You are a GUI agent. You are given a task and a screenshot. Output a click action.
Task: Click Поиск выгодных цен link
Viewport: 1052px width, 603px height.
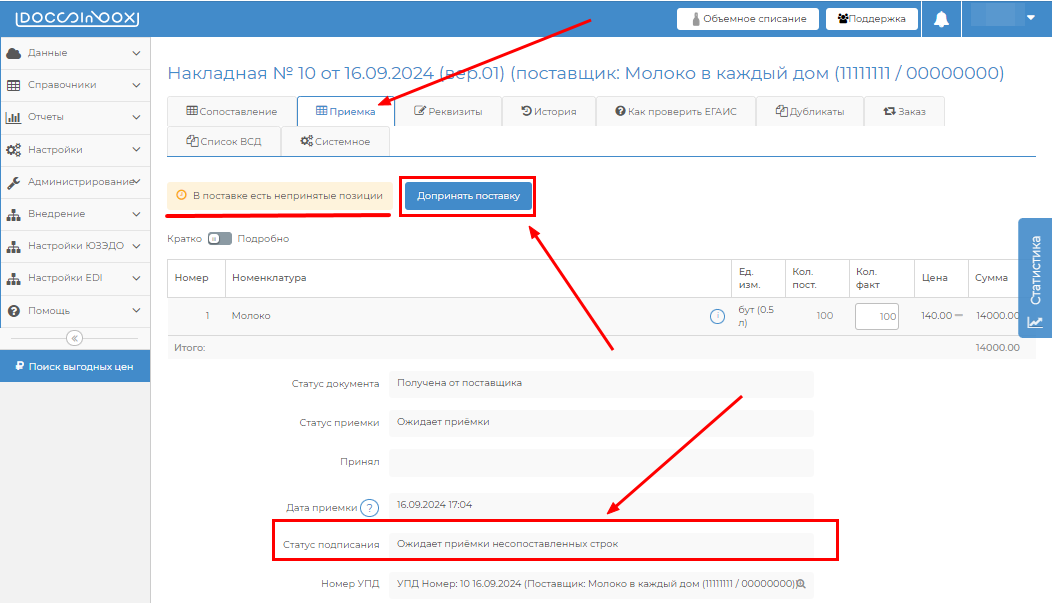(x=75, y=367)
